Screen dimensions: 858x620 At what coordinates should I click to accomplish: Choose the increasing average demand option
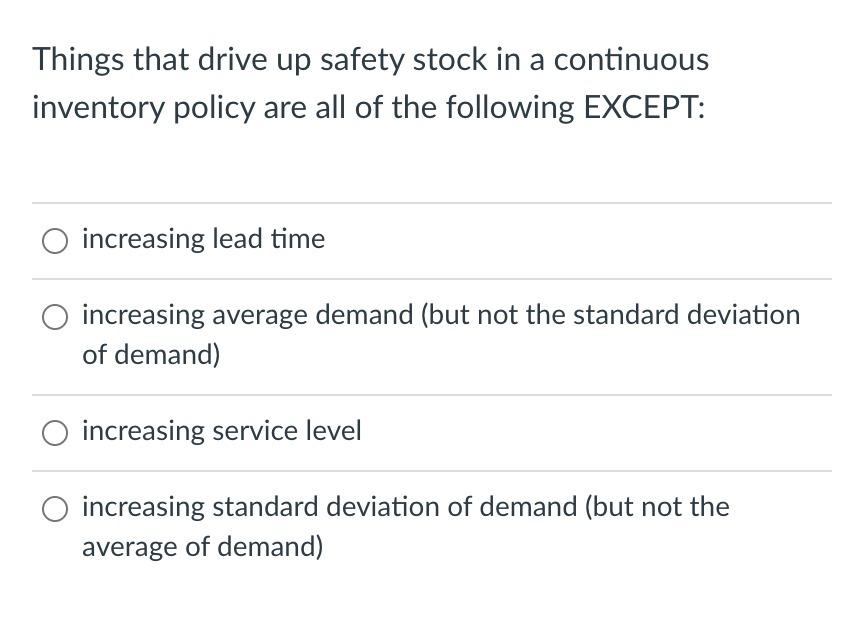pyautogui.click(x=55, y=316)
